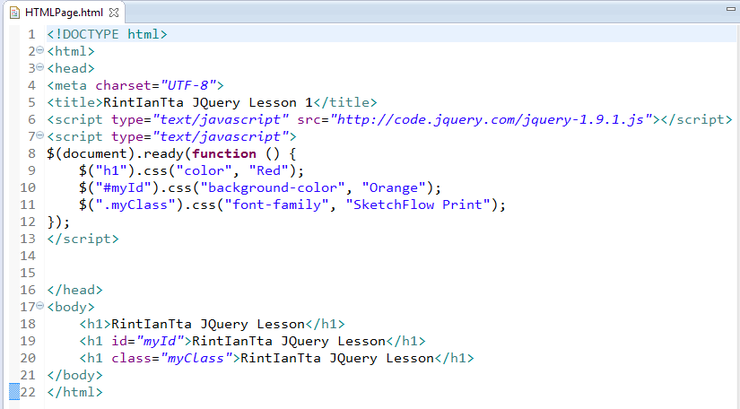Collapse the html fold marker on line 2
740x409 pixels.
(x=40, y=50)
